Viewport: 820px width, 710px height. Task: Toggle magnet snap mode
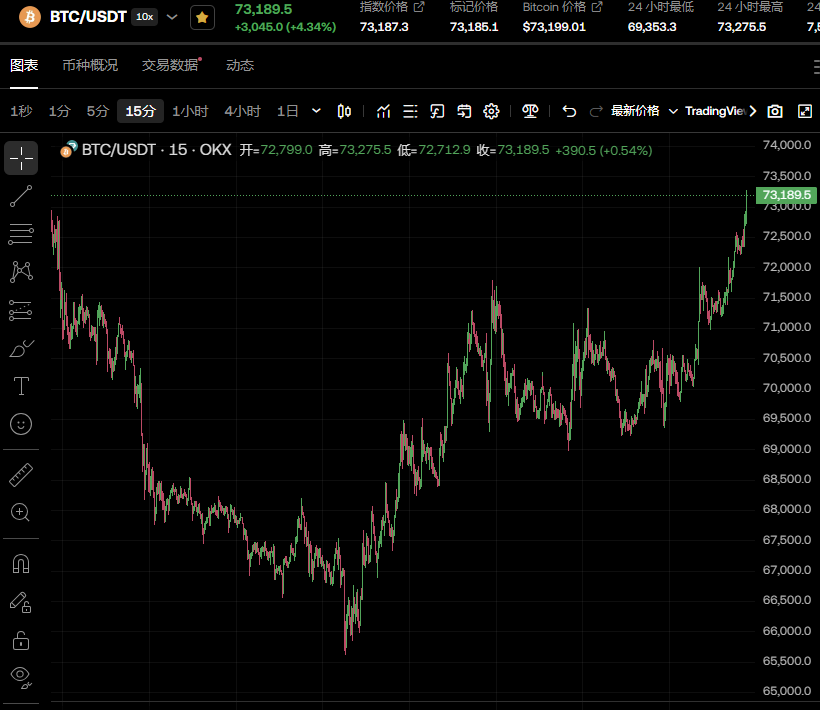tap(21, 564)
